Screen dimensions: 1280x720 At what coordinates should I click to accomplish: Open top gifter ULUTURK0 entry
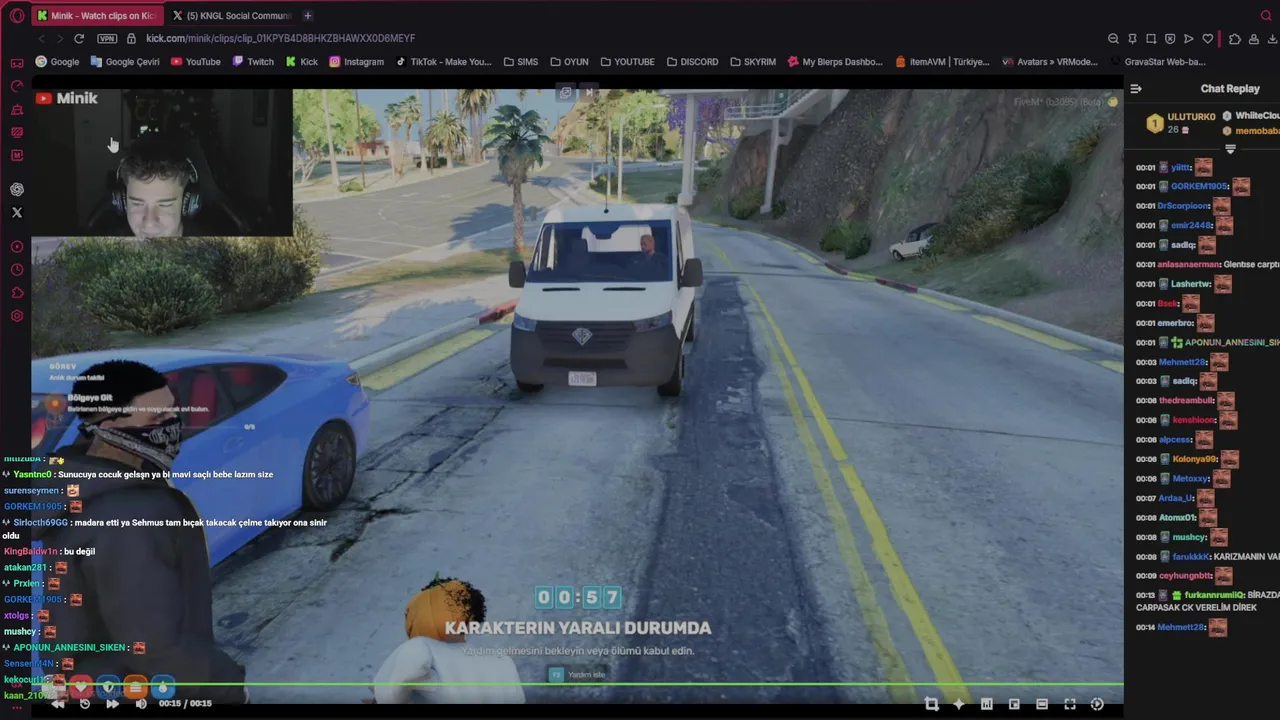point(1180,123)
